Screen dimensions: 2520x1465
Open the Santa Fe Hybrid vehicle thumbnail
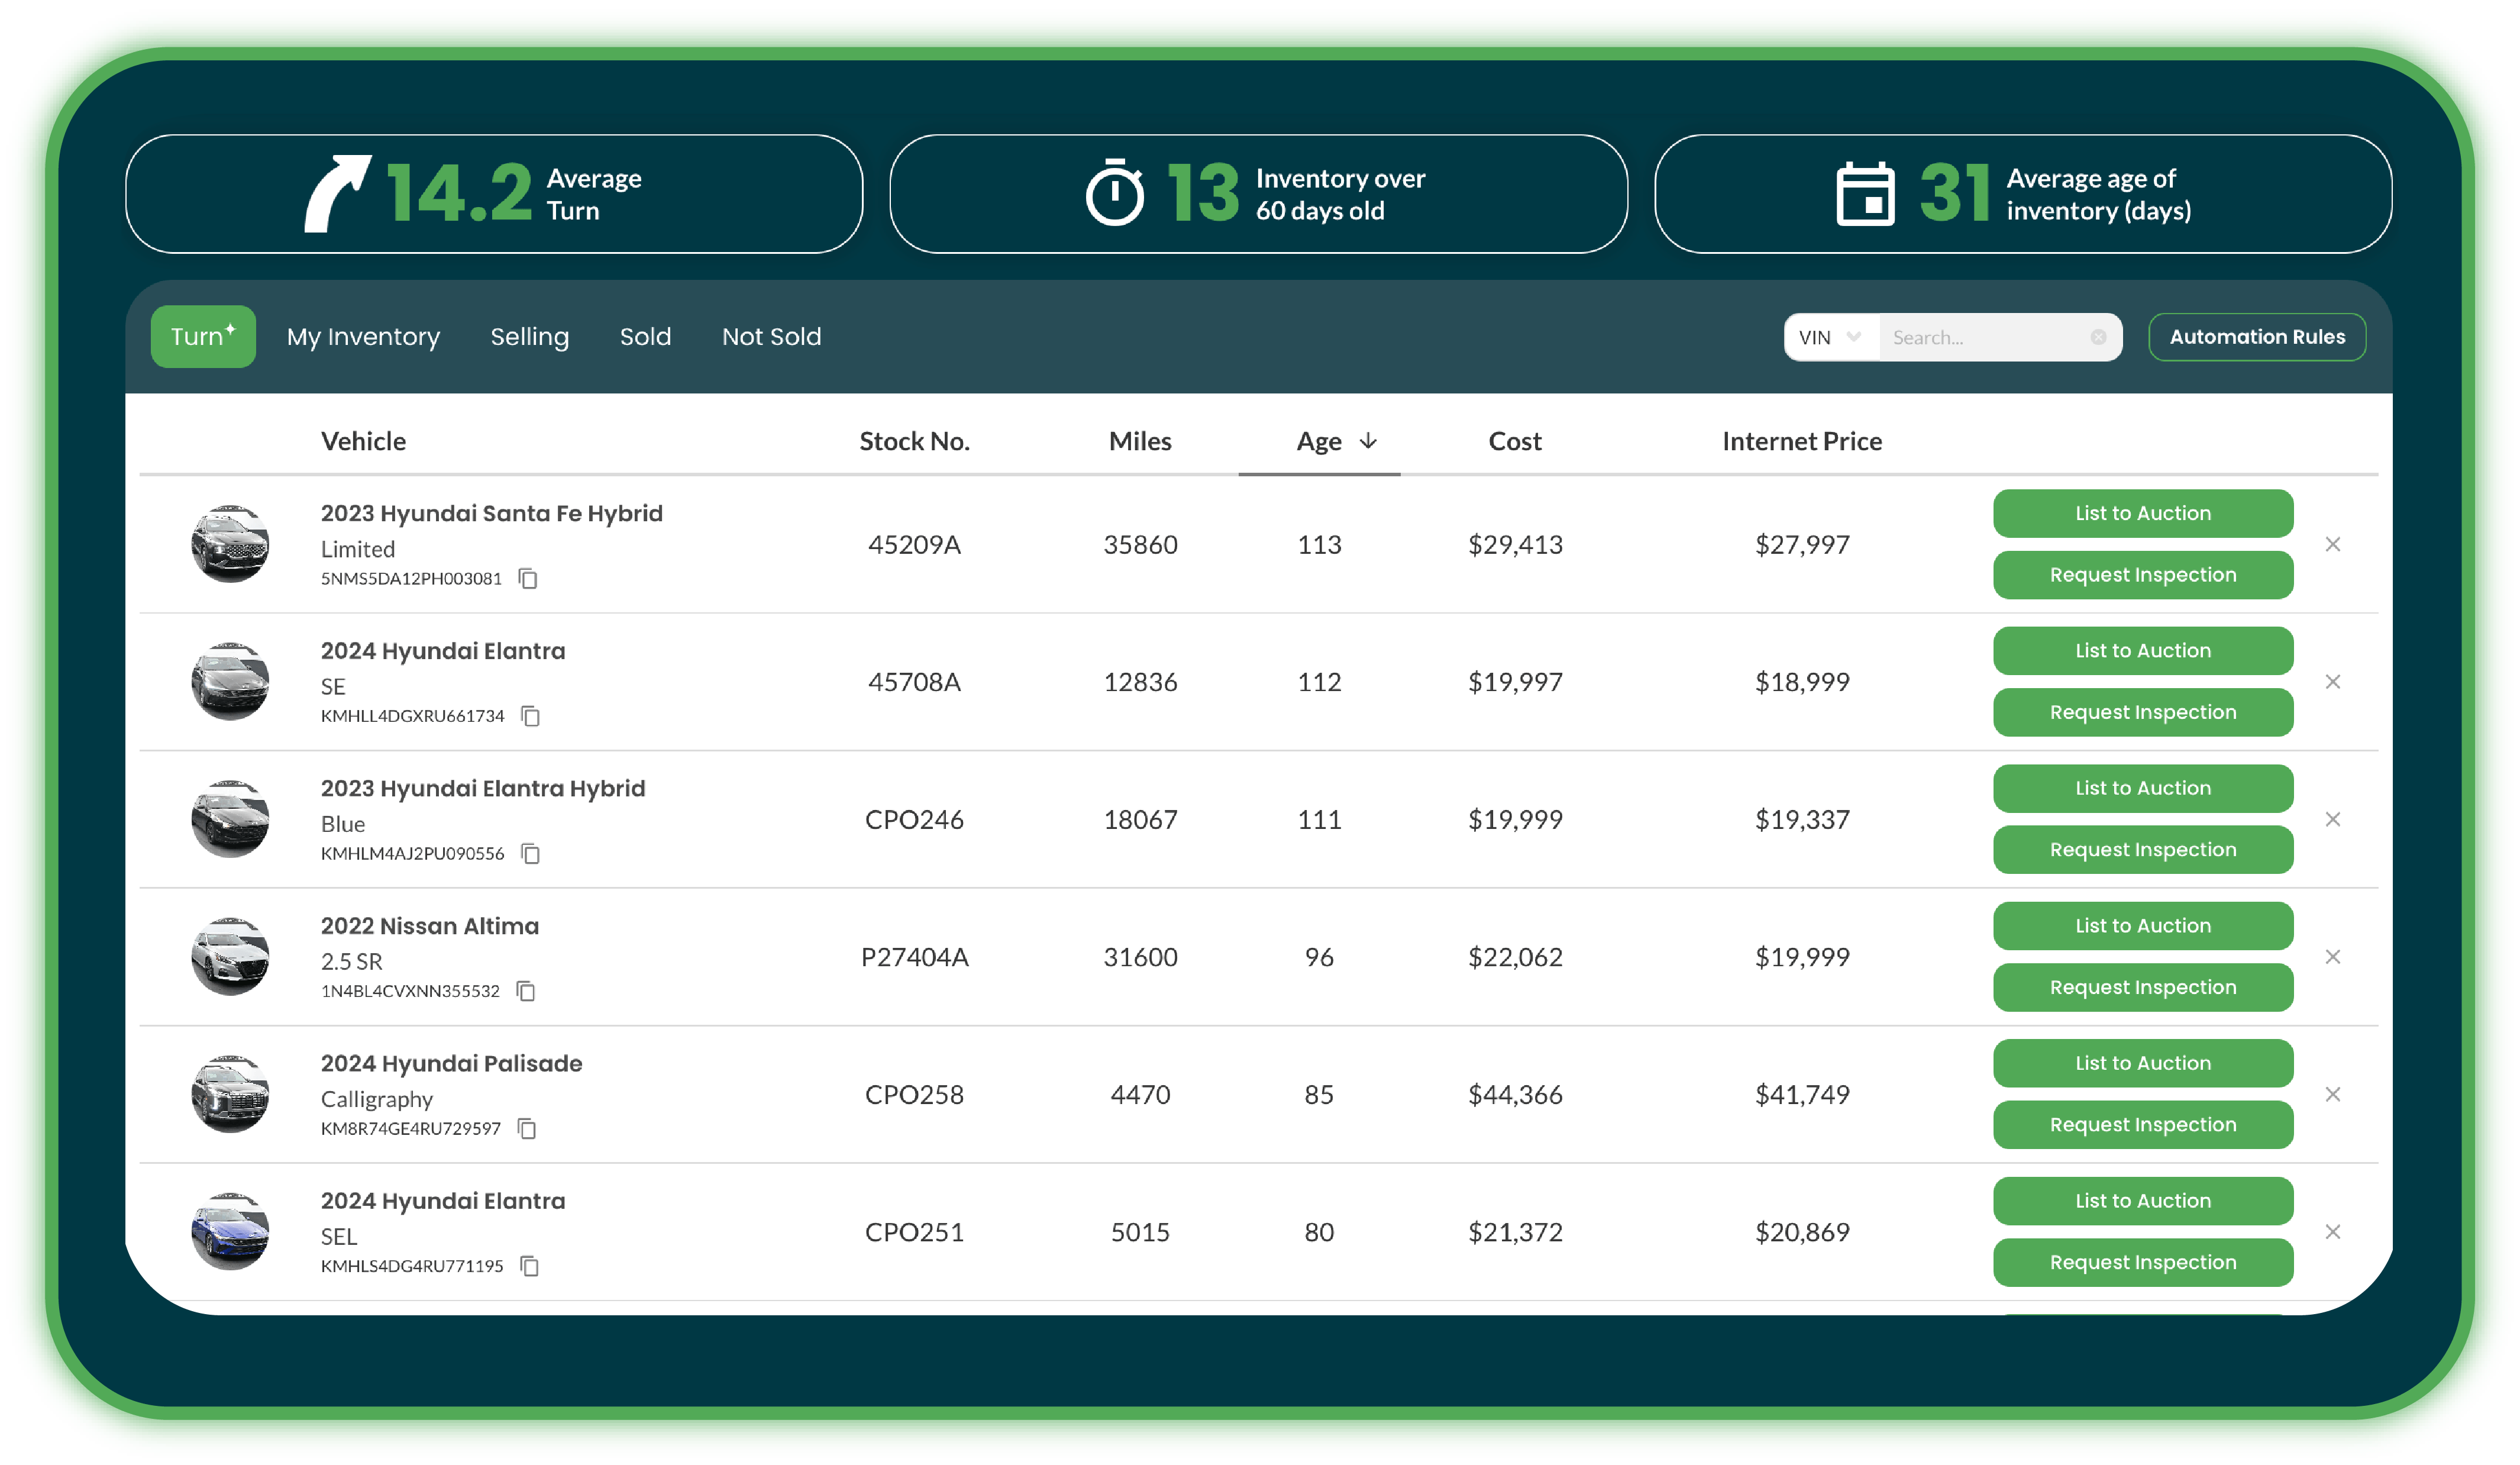click(230, 544)
